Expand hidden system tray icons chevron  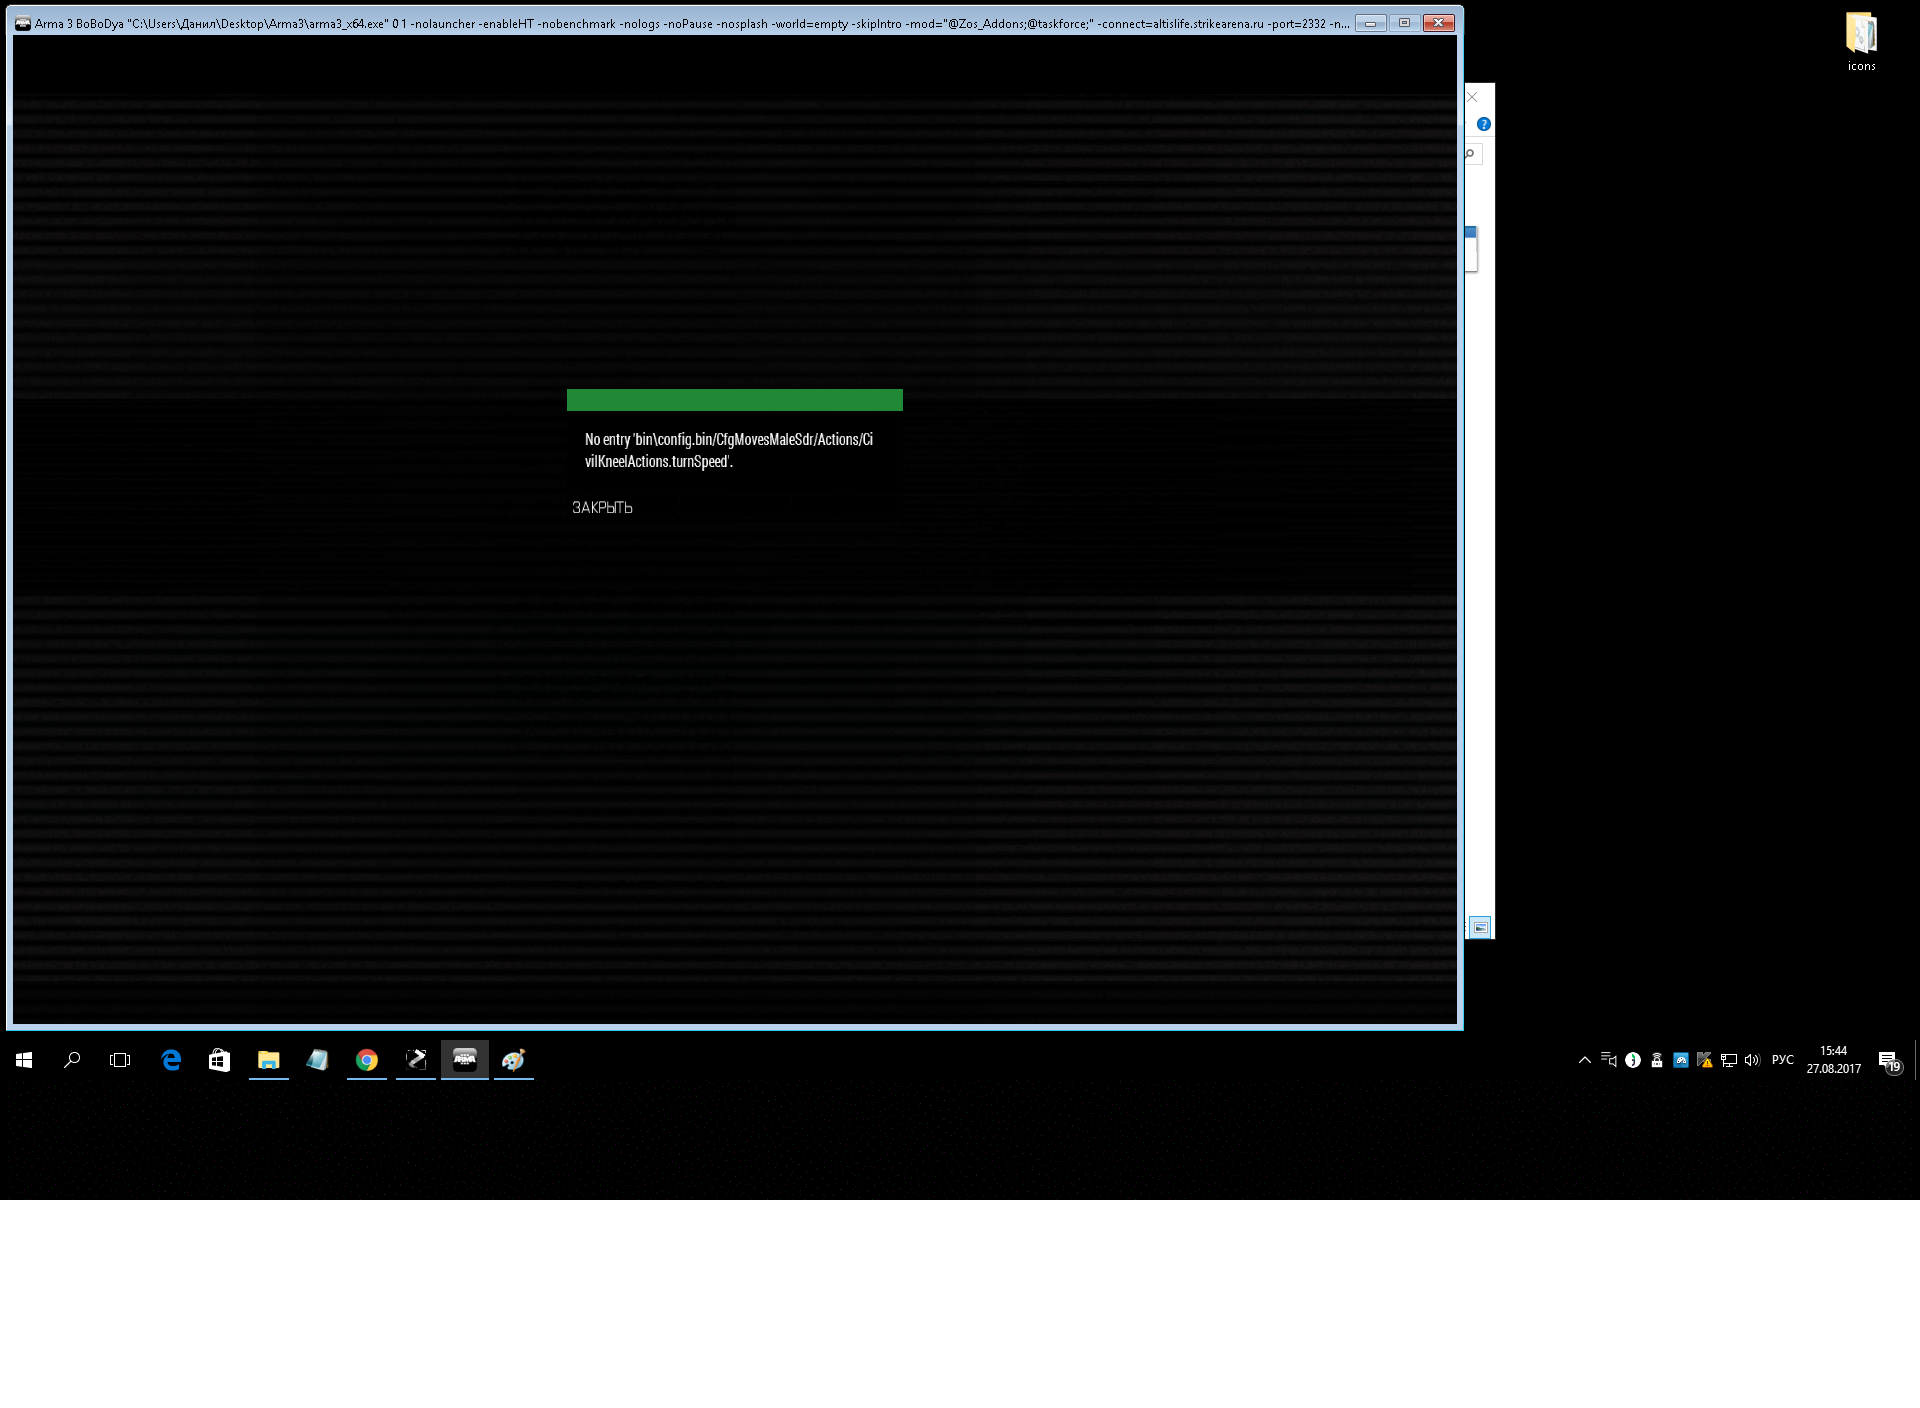[1584, 1060]
